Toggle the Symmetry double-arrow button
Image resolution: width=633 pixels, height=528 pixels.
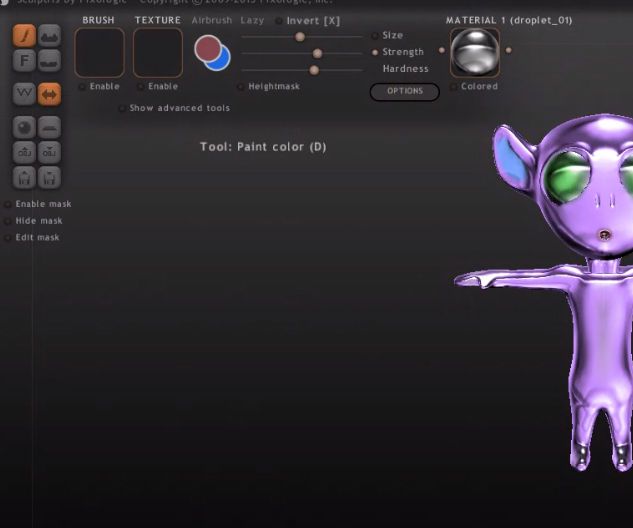point(49,94)
